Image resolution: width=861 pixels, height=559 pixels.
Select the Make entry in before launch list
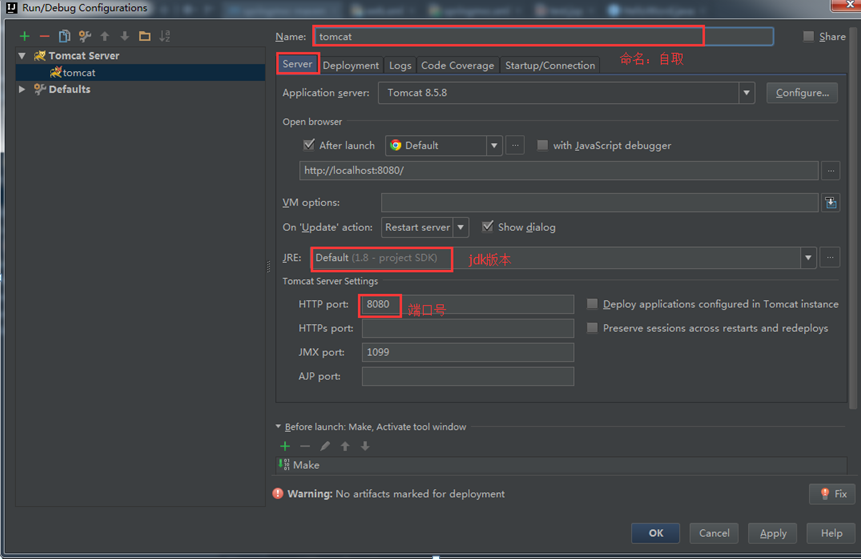tap(561, 465)
